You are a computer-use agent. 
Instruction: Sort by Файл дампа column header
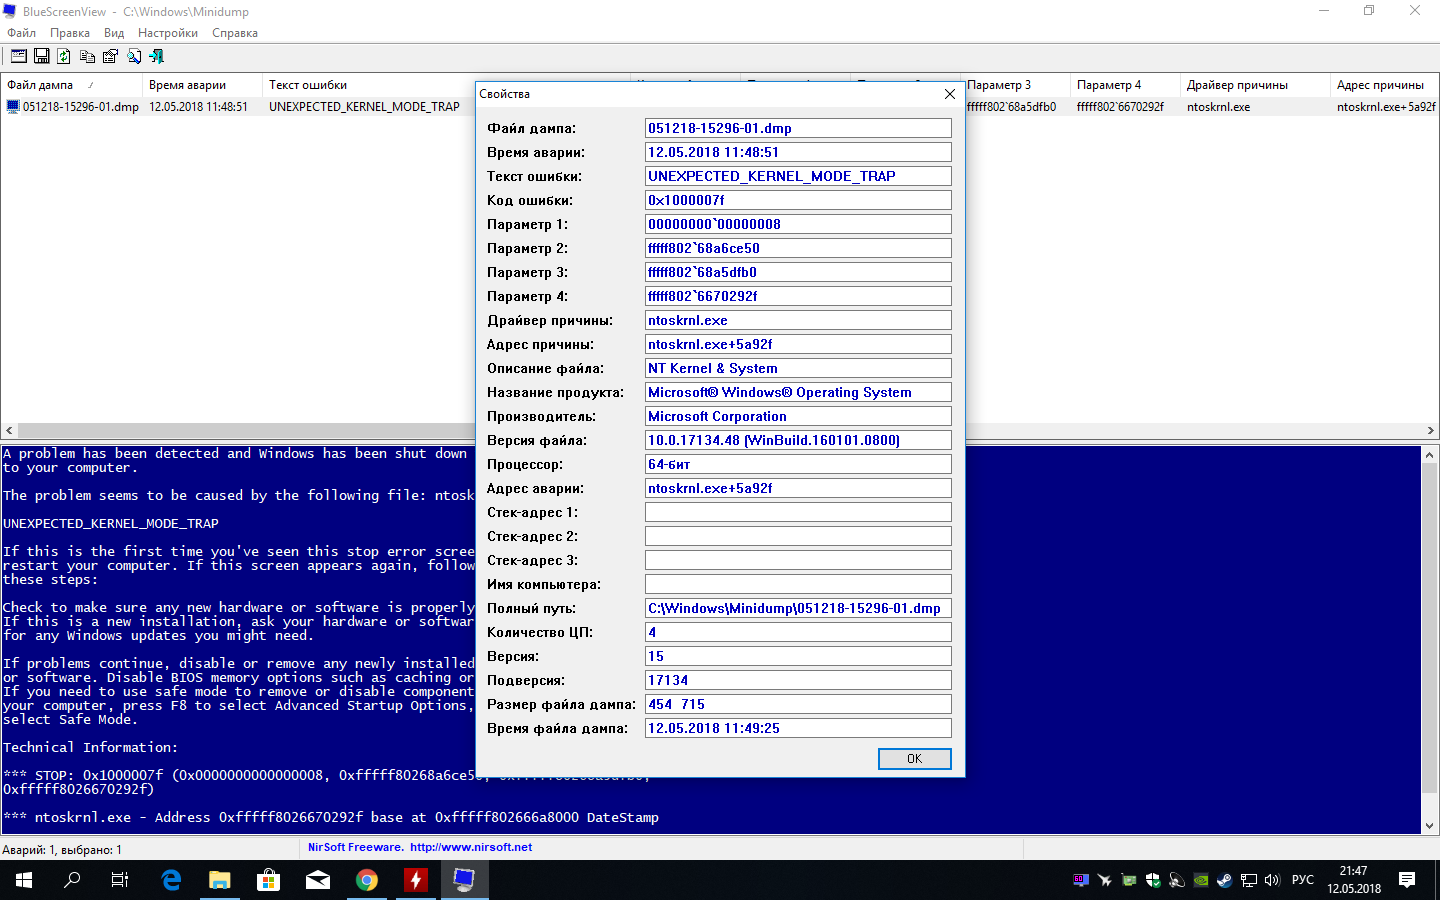[x=71, y=85]
